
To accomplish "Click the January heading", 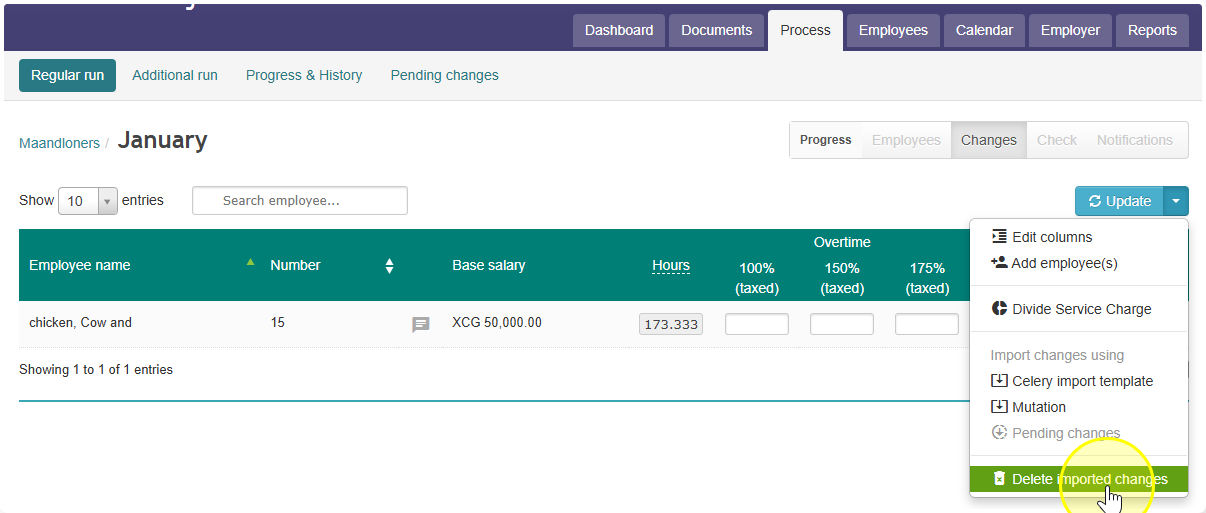I will (x=162, y=140).
